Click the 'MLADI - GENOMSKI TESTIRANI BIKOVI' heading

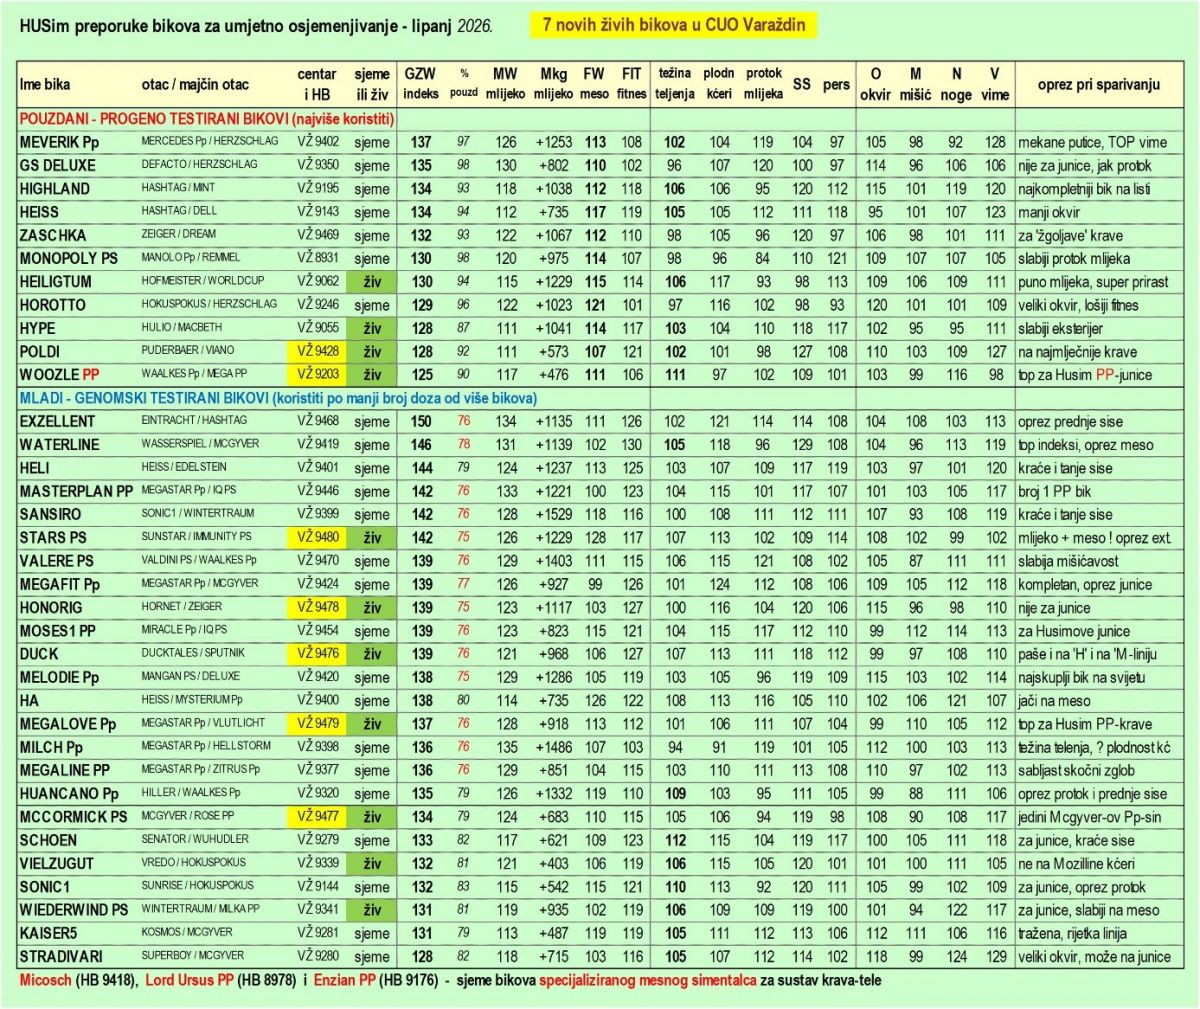coord(278,398)
